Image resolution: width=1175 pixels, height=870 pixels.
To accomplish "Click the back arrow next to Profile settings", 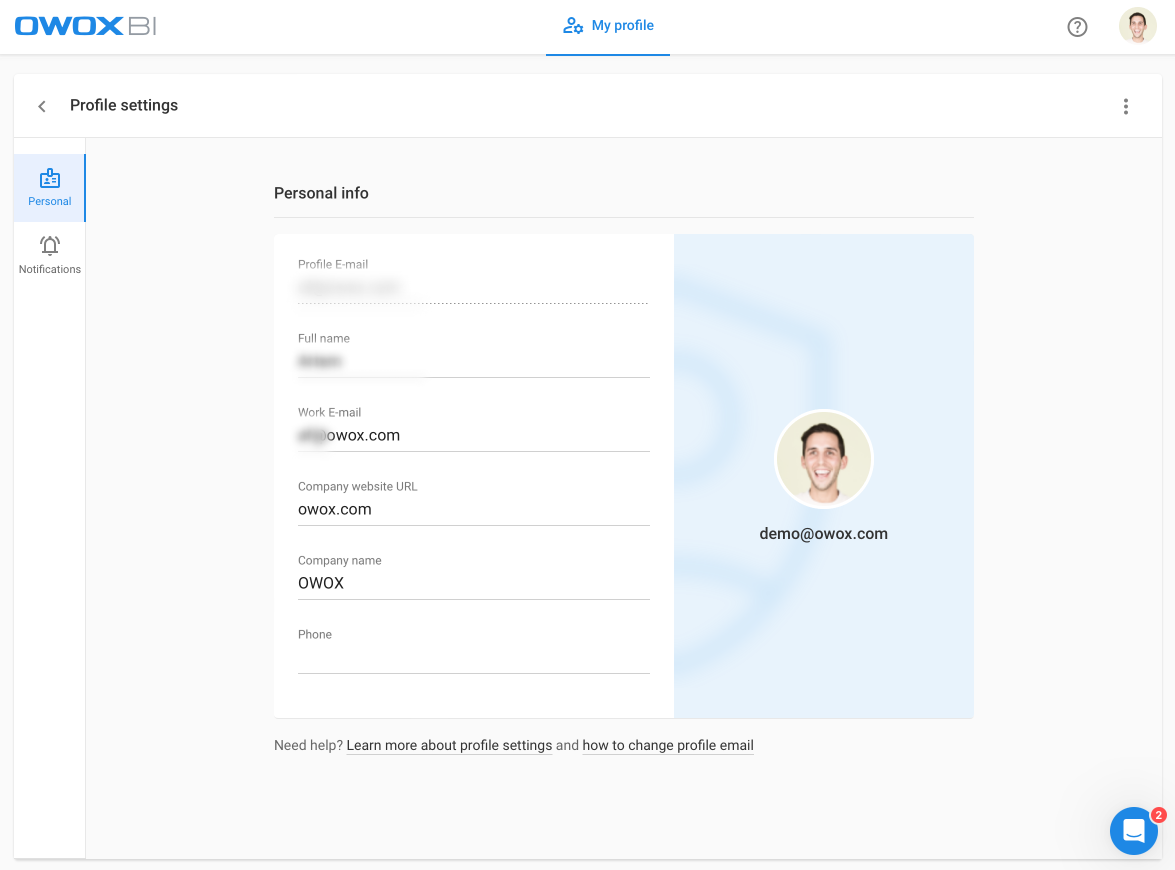I will (x=42, y=105).
